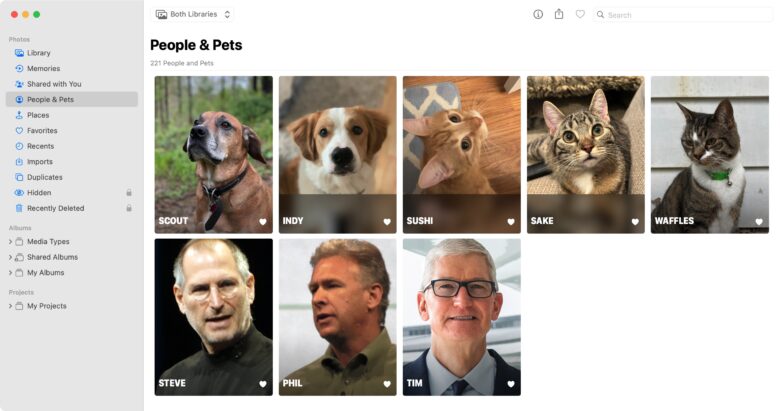Click the Share icon in toolbar
Screen dimensions: 780x411
point(559,15)
